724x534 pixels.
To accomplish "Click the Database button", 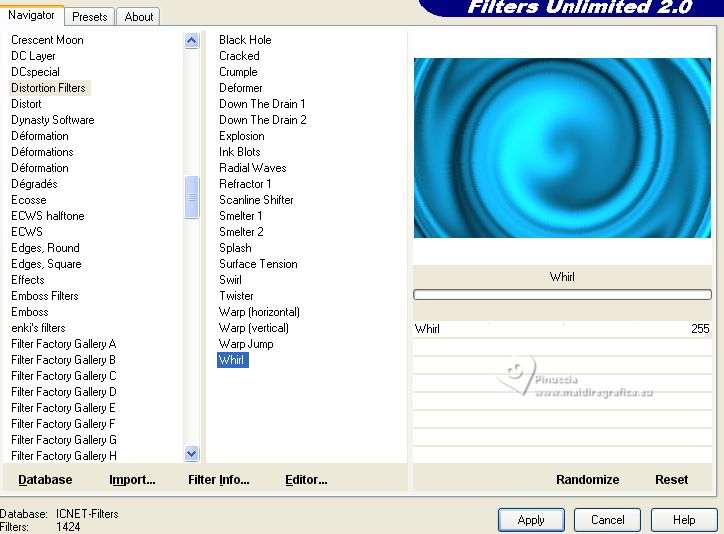I will [45, 480].
